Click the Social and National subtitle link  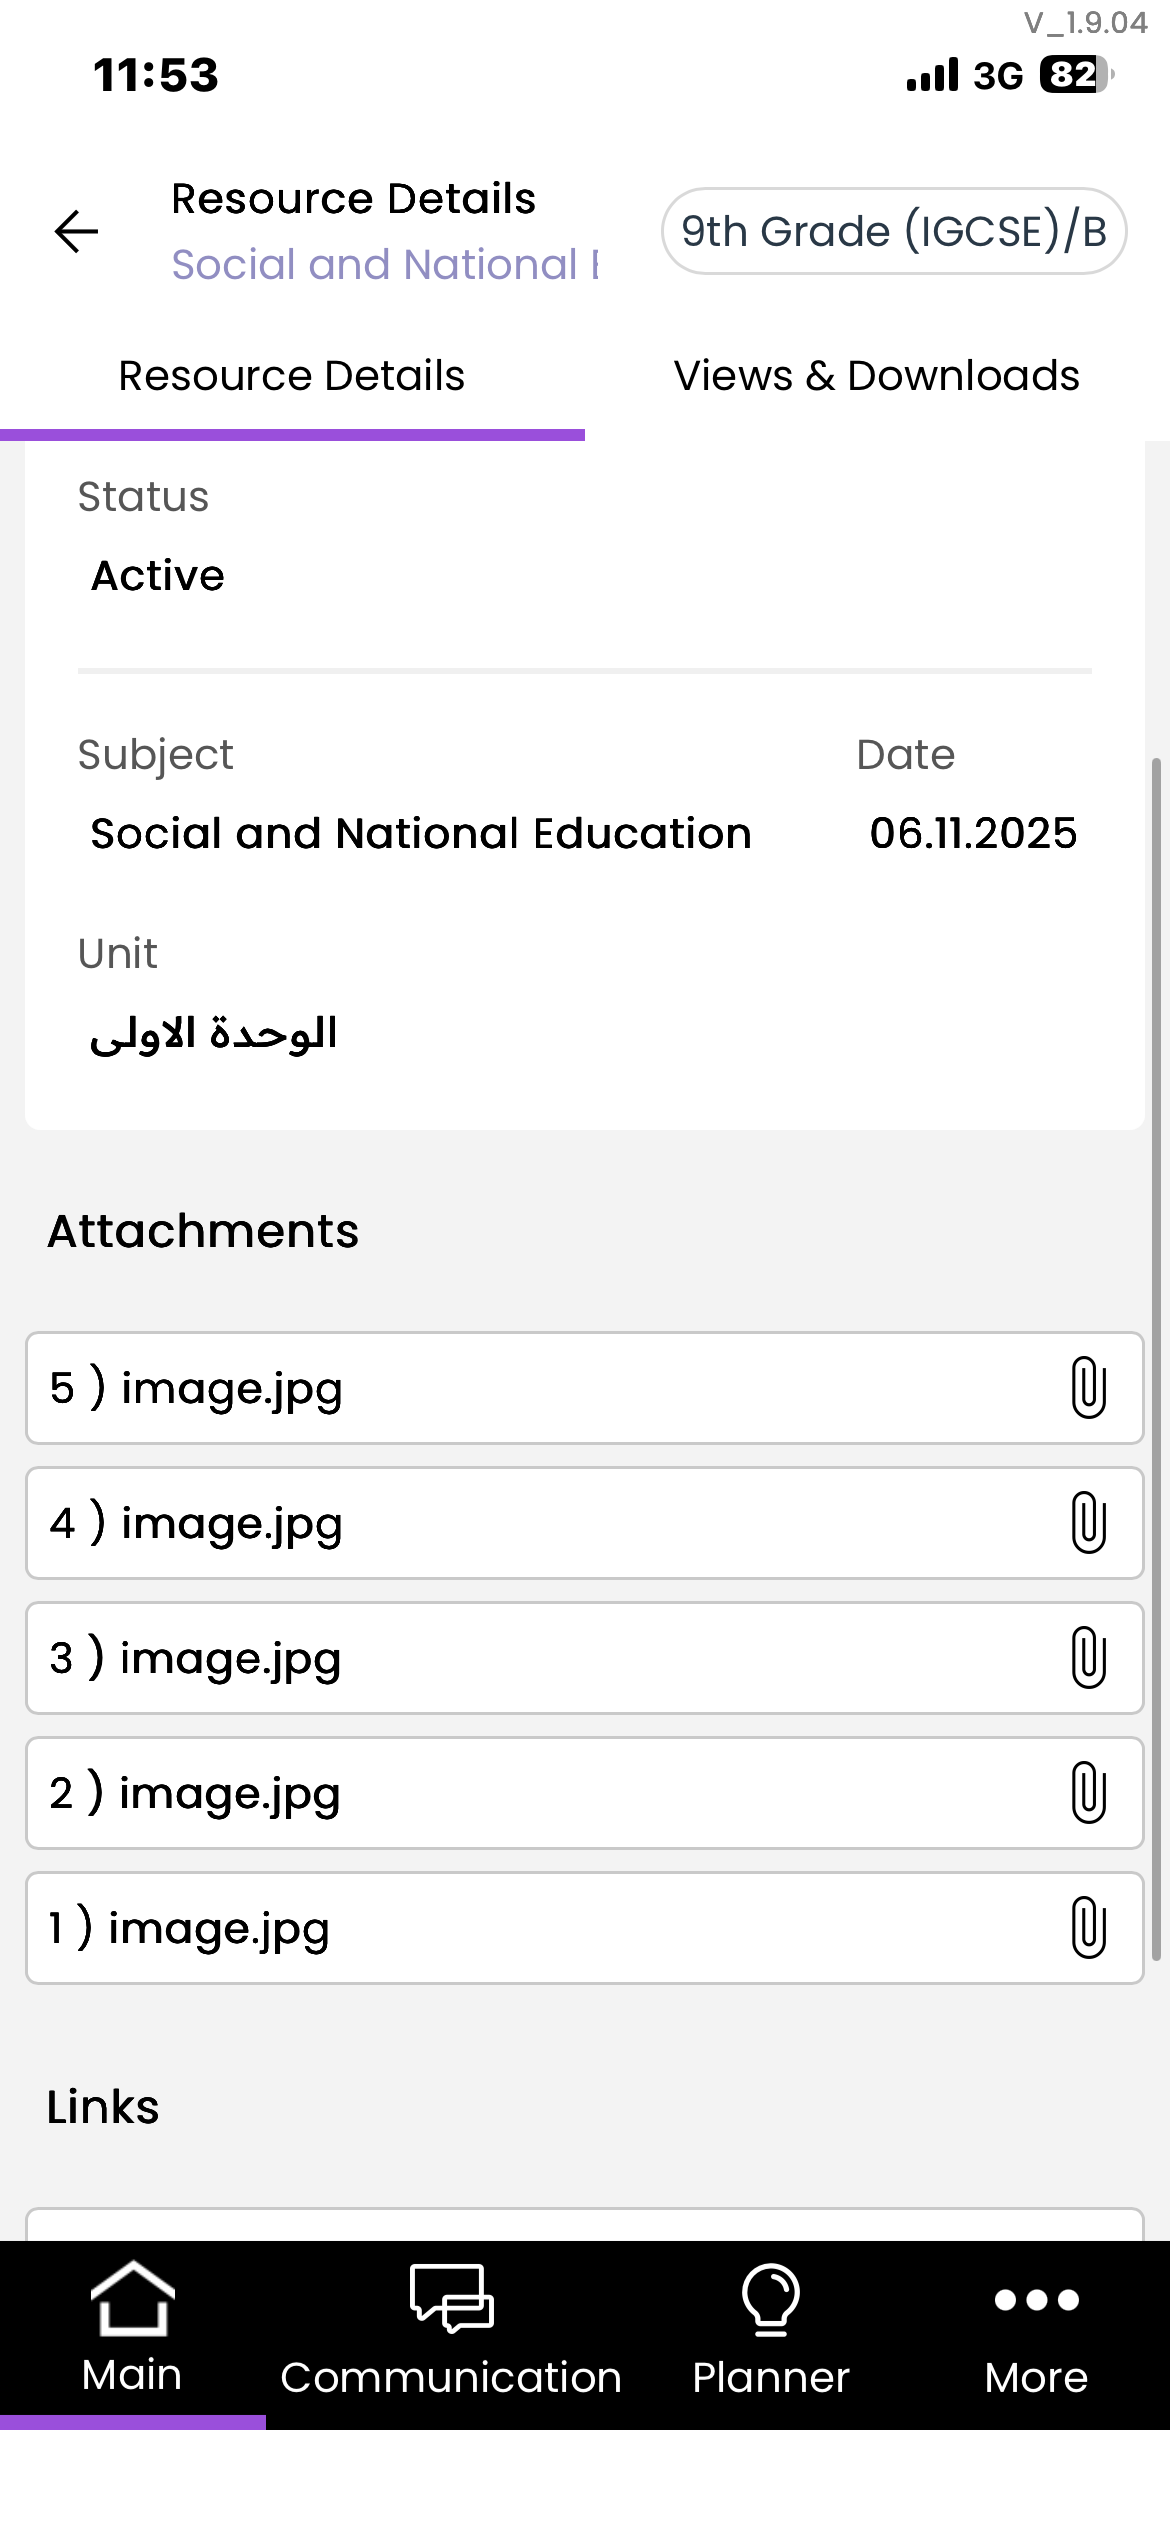385,265
